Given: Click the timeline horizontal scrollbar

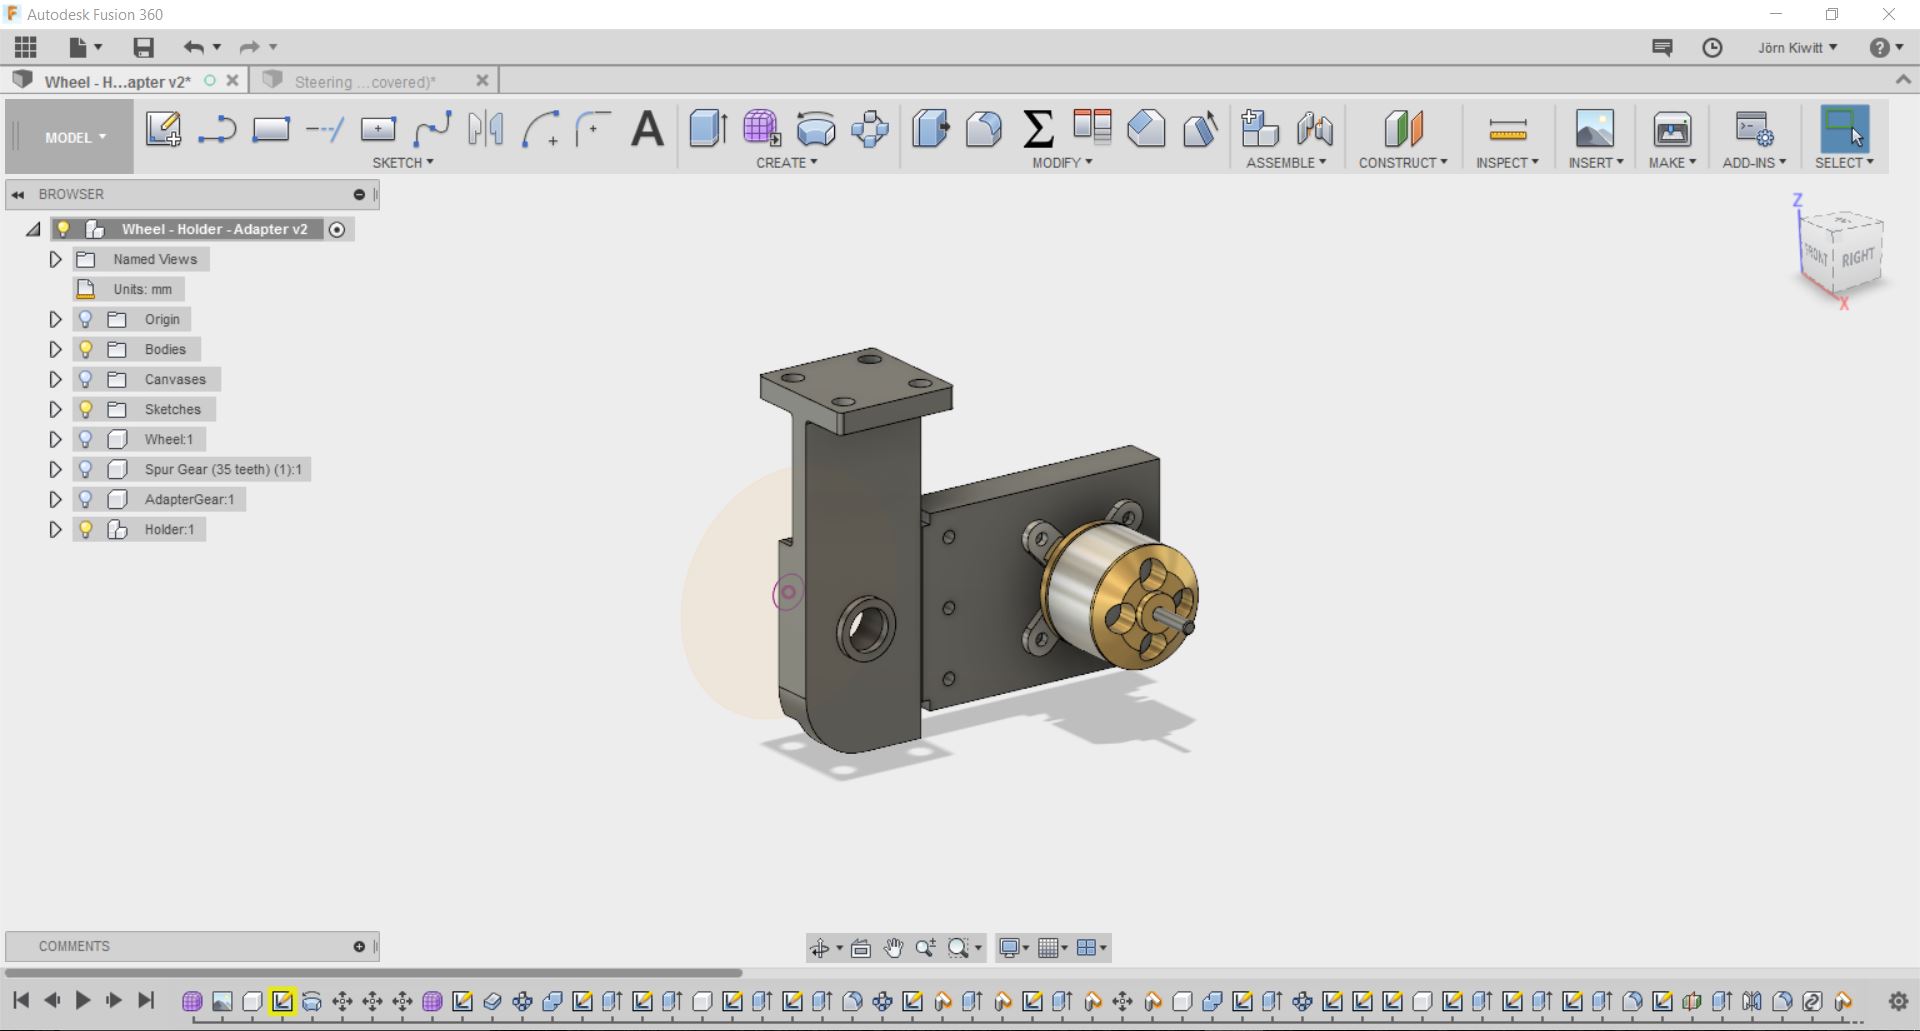Looking at the screenshot, I should (373, 972).
